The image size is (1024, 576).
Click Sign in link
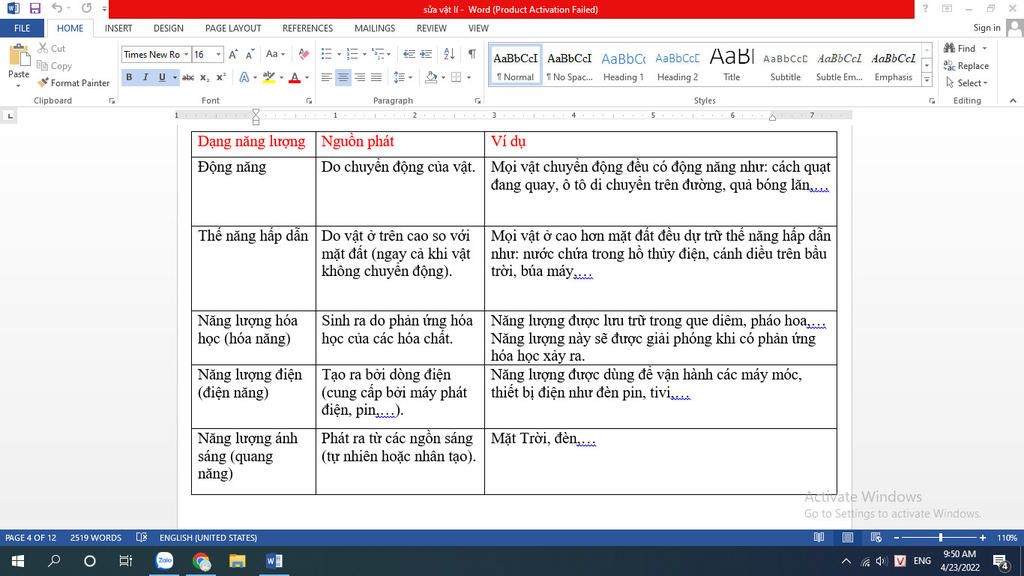tap(986, 27)
